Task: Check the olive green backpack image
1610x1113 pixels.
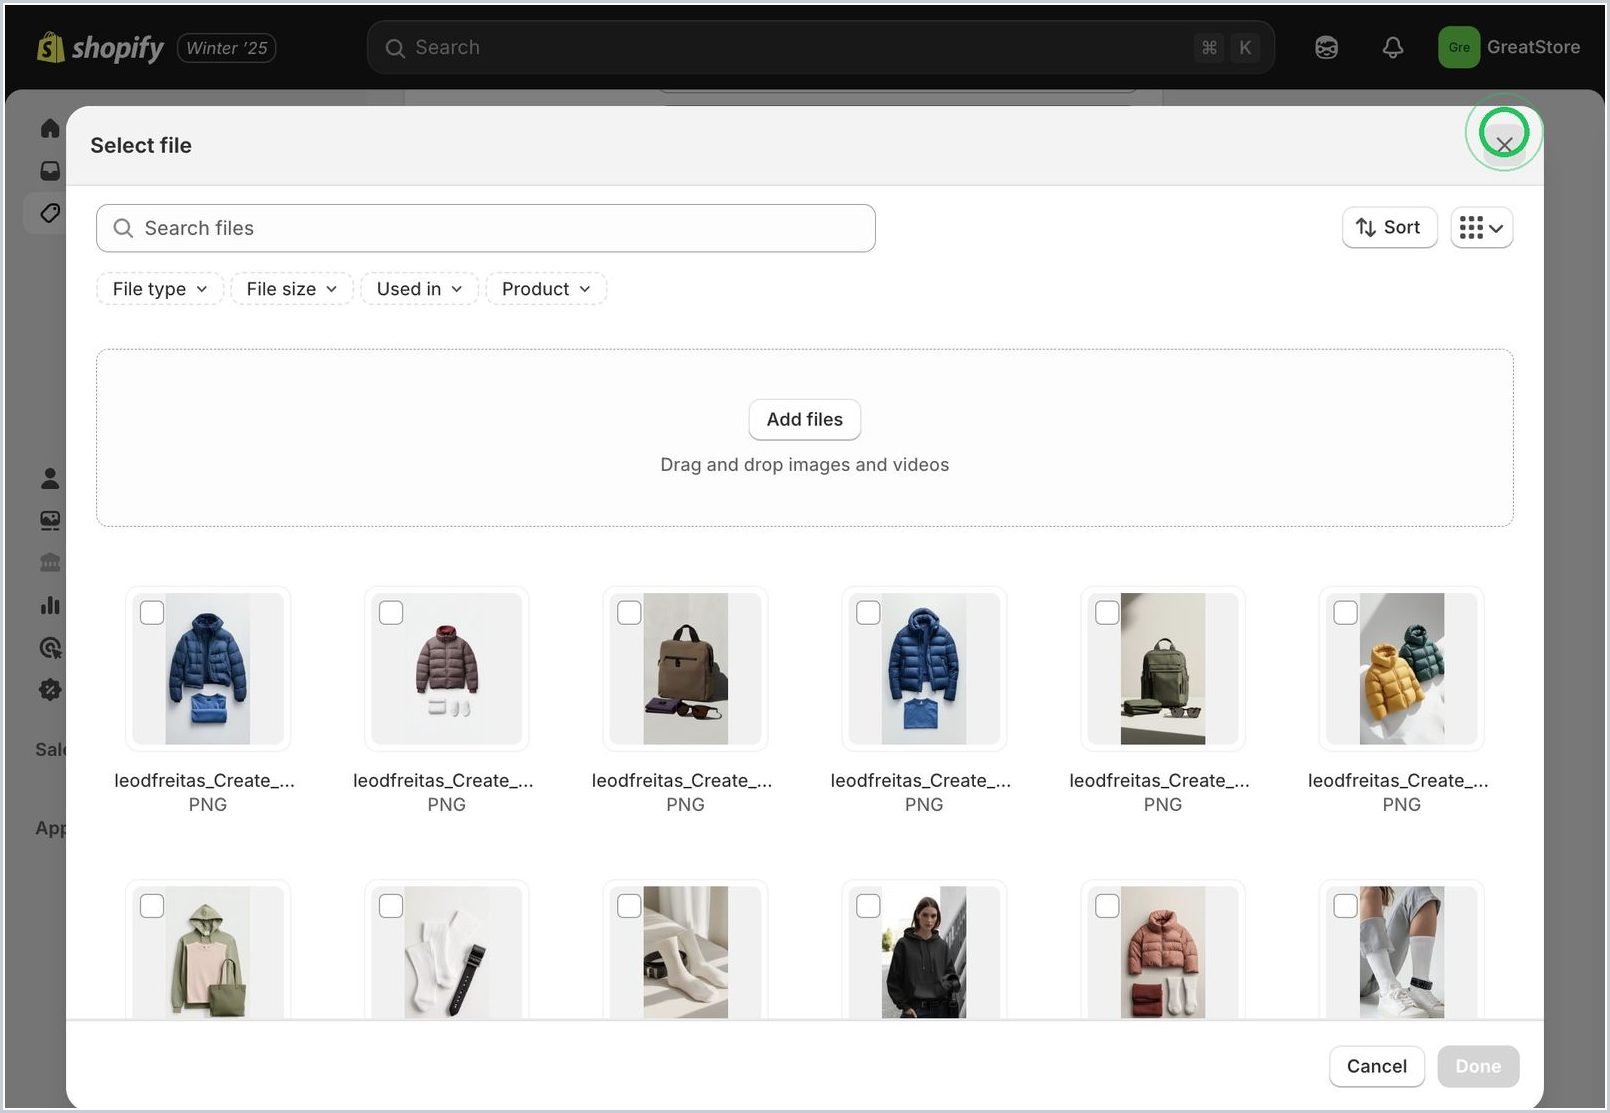Action: coord(1107,613)
